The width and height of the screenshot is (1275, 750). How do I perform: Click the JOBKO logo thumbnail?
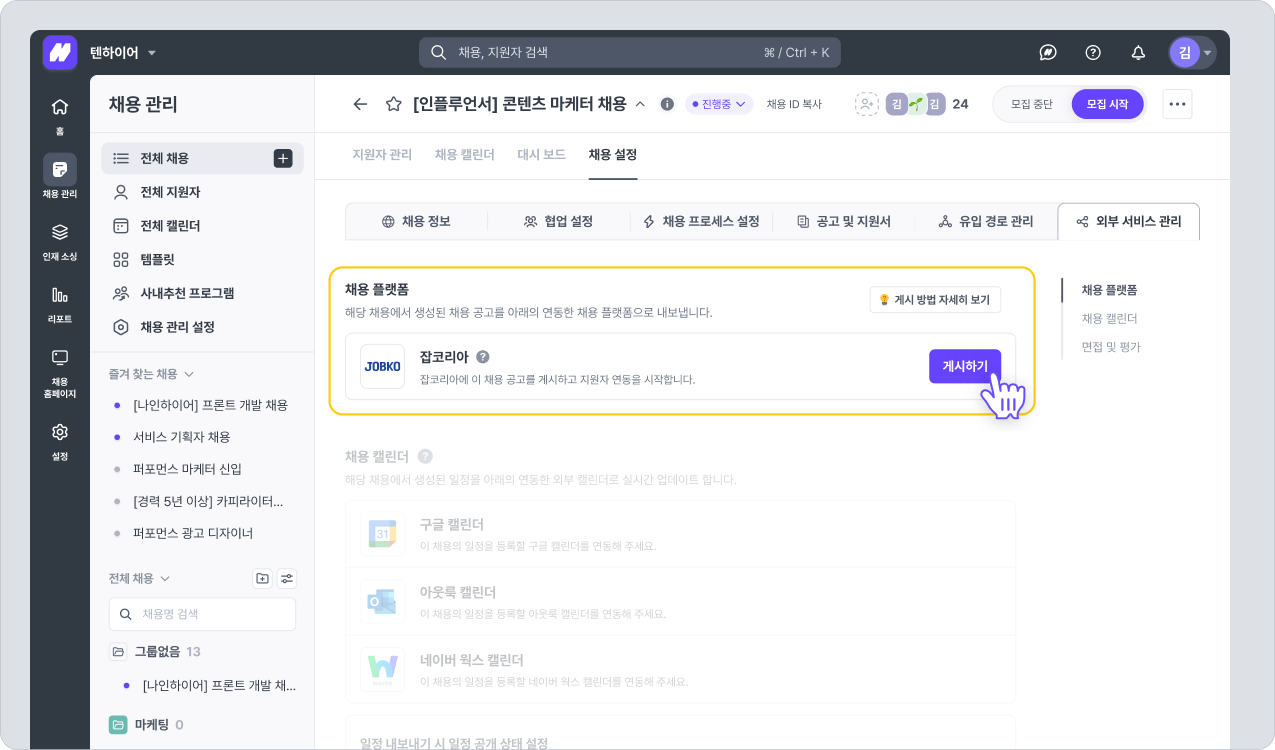coord(382,367)
